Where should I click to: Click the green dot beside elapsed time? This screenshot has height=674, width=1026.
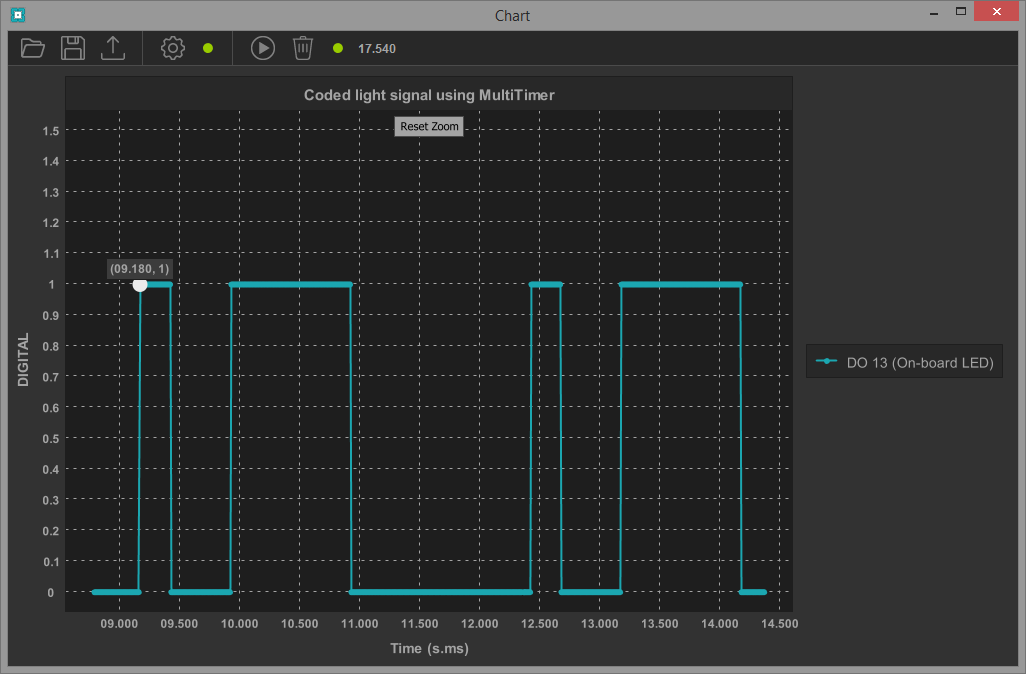click(338, 48)
